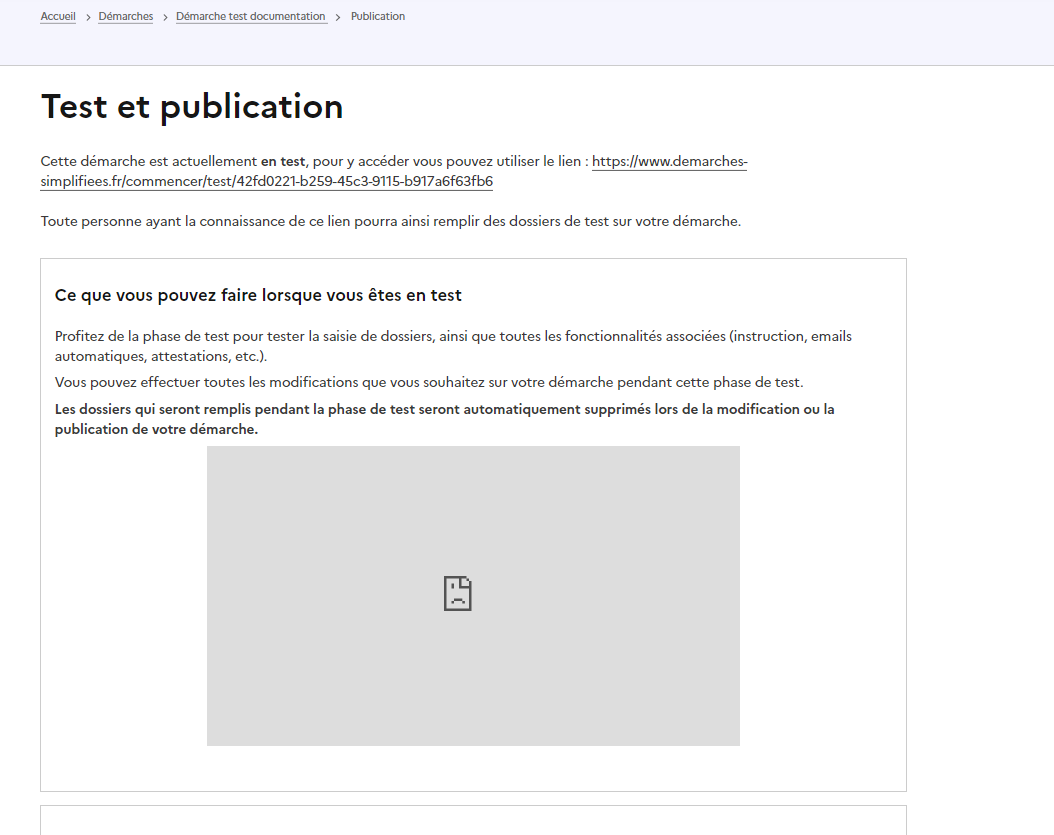1054x835 pixels.
Task: Open the Démarches breadcrumb link
Action: (x=126, y=16)
